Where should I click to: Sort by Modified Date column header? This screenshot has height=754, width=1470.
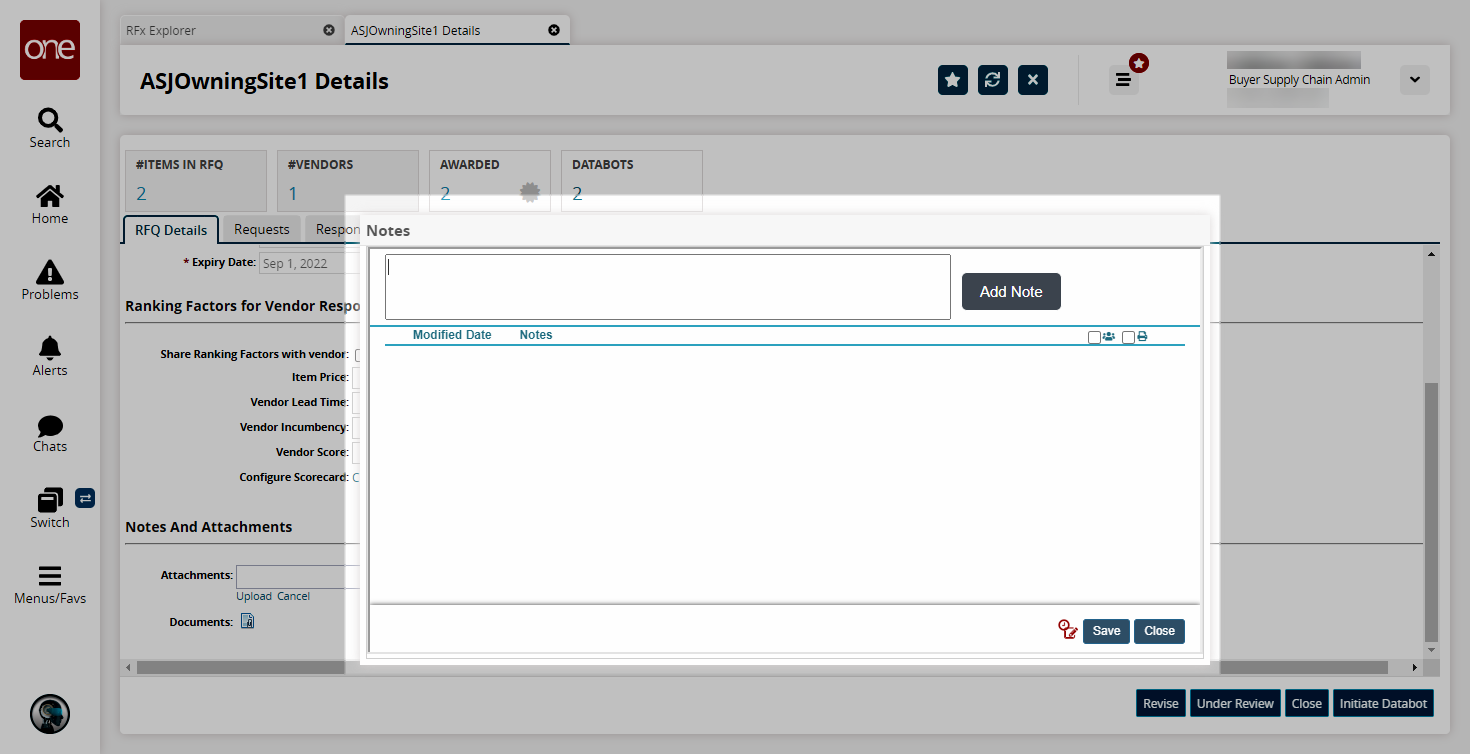[452, 335]
